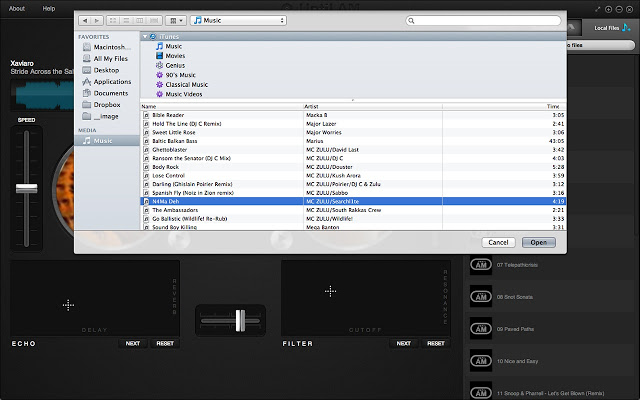Sort tracks by Artist column
The width and height of the screenshot is (640, 400).
coord(373,107)
